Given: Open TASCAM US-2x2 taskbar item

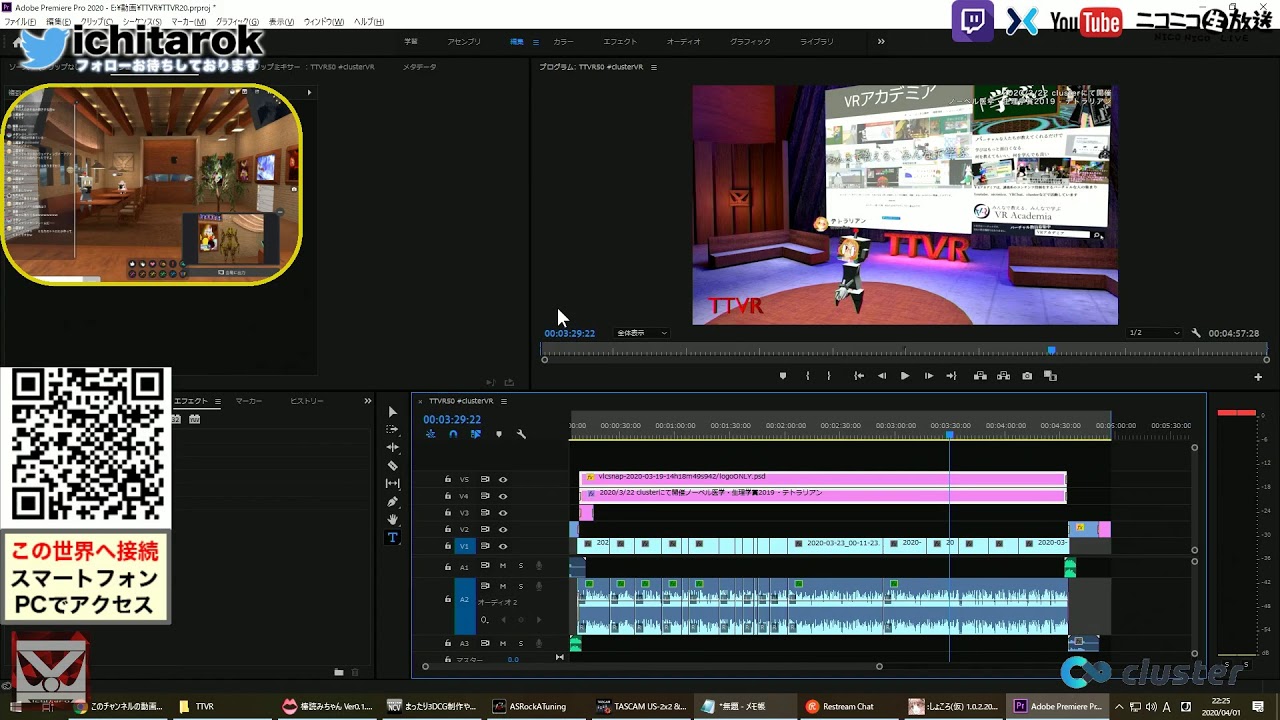Looking at the screenshot, I should [x=641, y=706].
